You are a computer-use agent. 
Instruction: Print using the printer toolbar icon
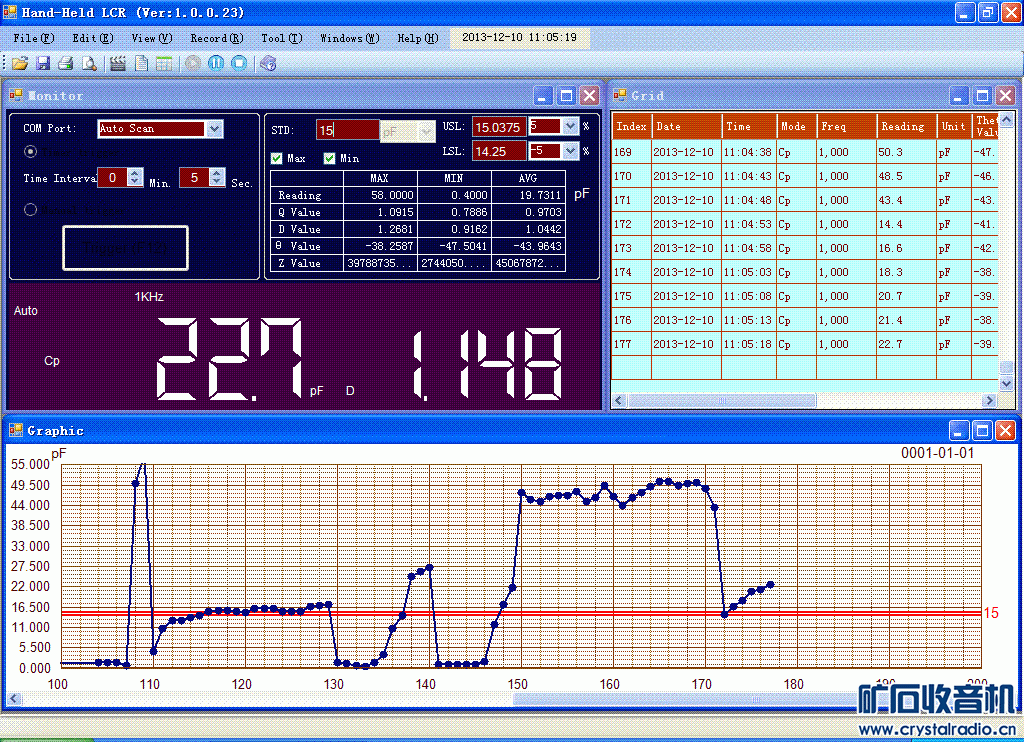[x=66, y=63]
